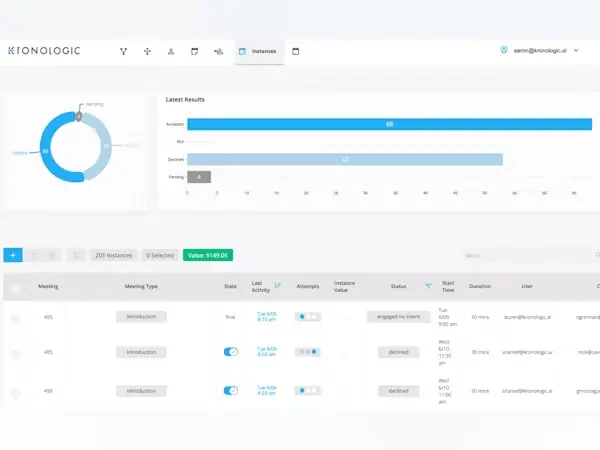Open the last activity link in row 485

tap(266, 352)
